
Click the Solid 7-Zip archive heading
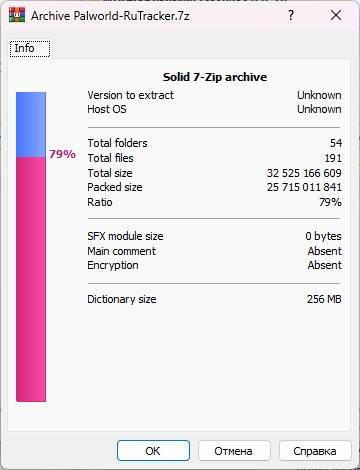(x=215, y=77)
